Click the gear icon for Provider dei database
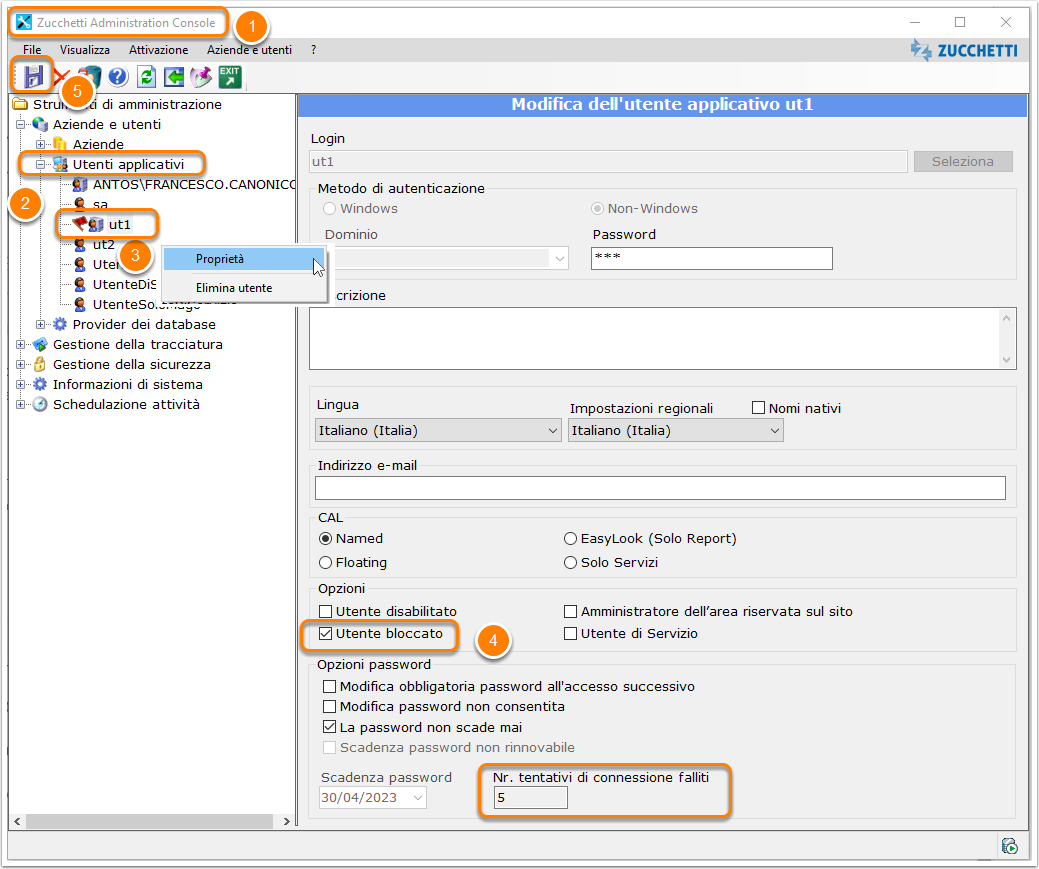 point(60,324)
